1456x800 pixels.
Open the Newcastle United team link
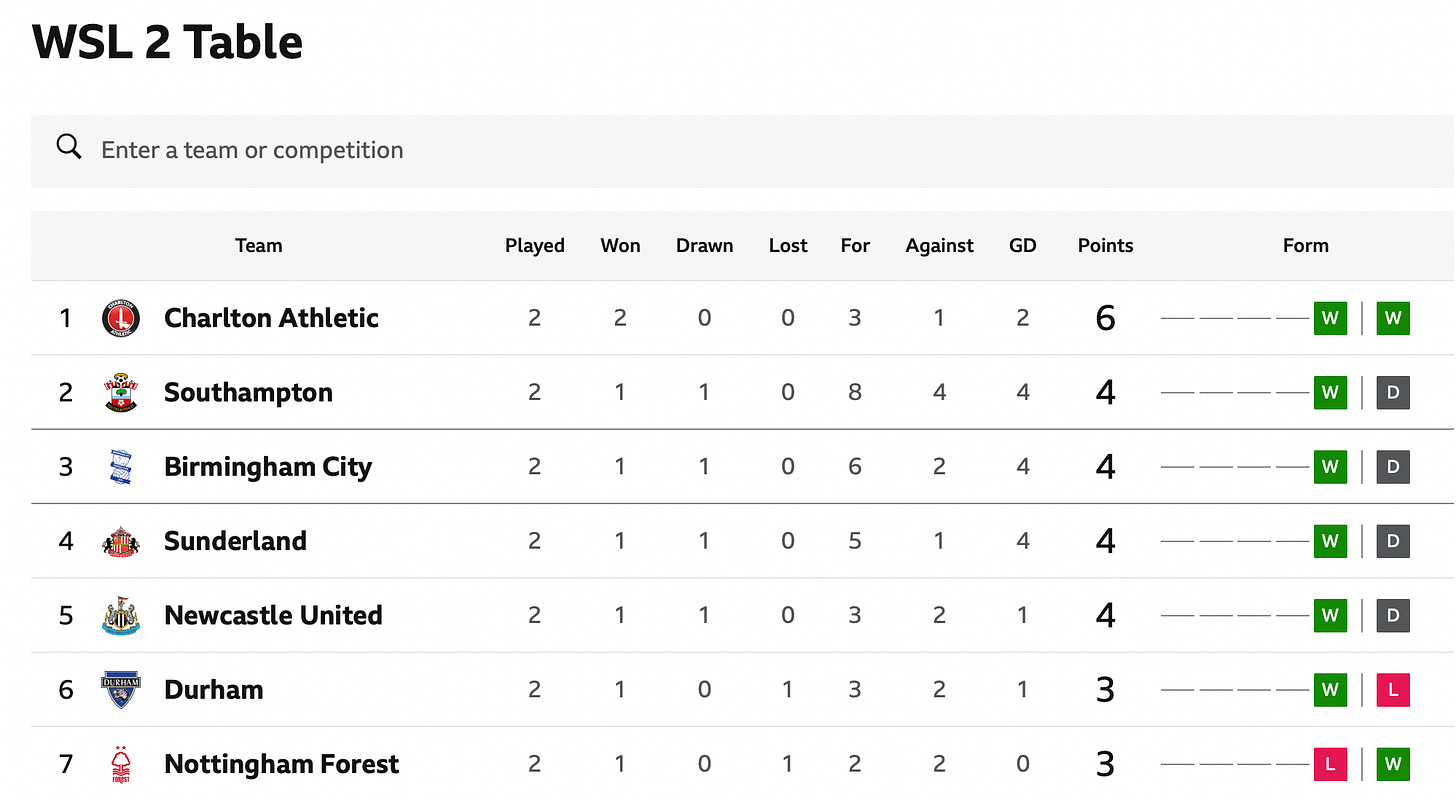click(273, 615)
